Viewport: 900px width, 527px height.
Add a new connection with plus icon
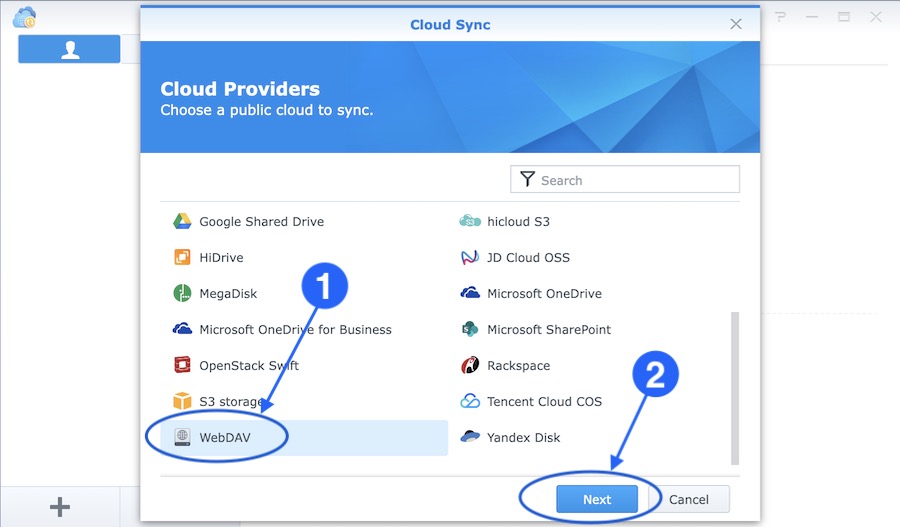(60, 507)
